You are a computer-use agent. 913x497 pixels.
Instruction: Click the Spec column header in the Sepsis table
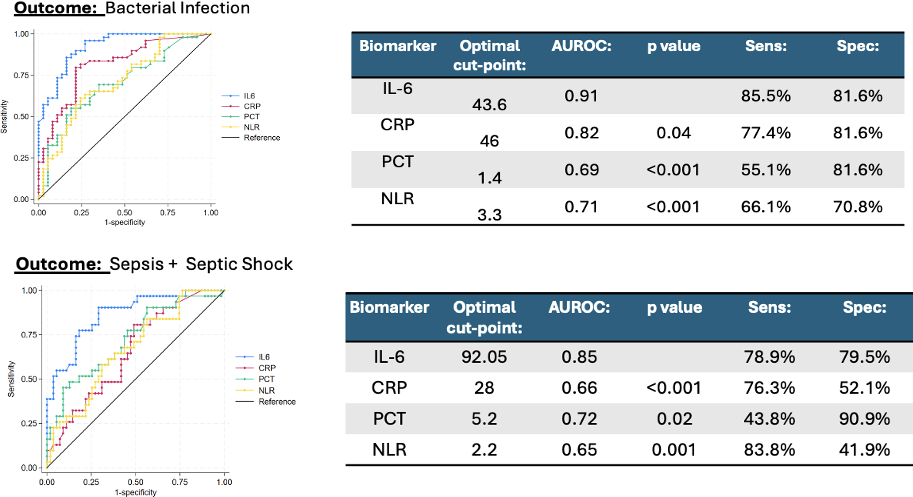pos(864,309)
